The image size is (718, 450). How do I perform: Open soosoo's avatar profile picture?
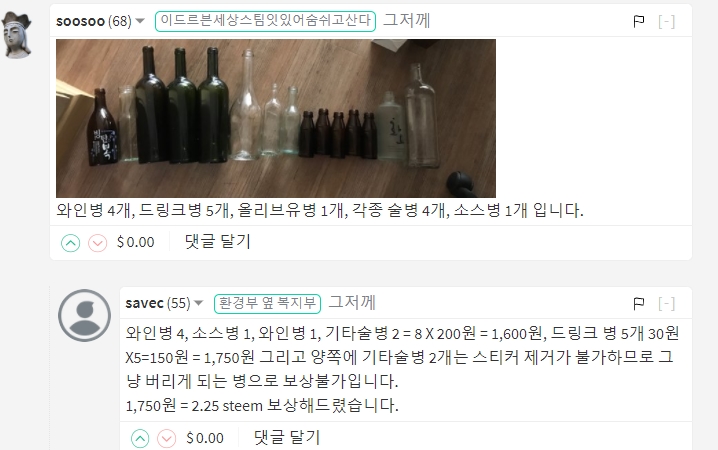click(x=17, y=35)
